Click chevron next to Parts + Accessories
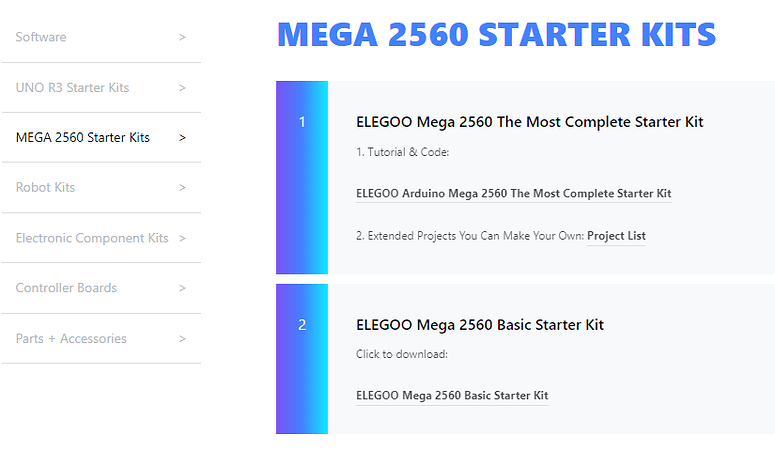 [182, 338]
